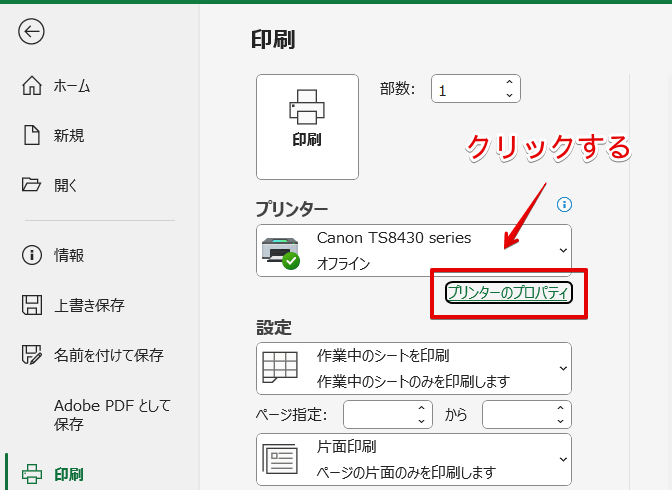The height and width of the screenshot is (490, 672).
Task: Choose Save As (名前を付けて保存)
Action: coord(108,354)
